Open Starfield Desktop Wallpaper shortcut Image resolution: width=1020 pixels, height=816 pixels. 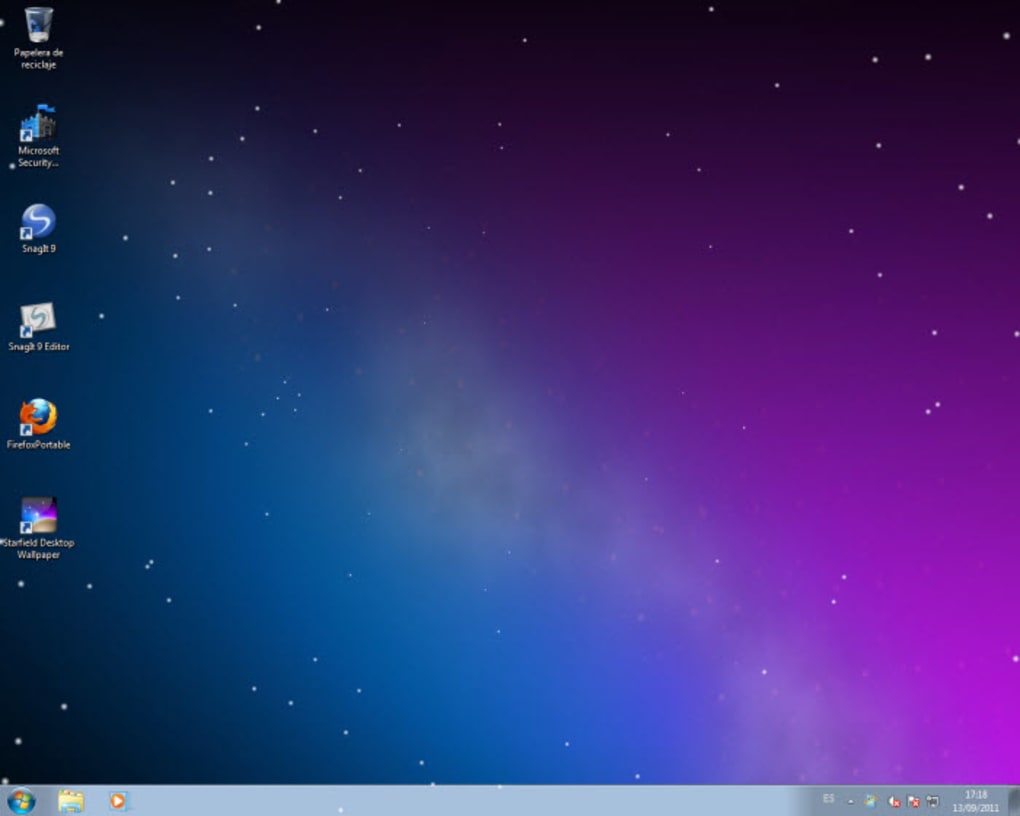click(x=38, y=513)
